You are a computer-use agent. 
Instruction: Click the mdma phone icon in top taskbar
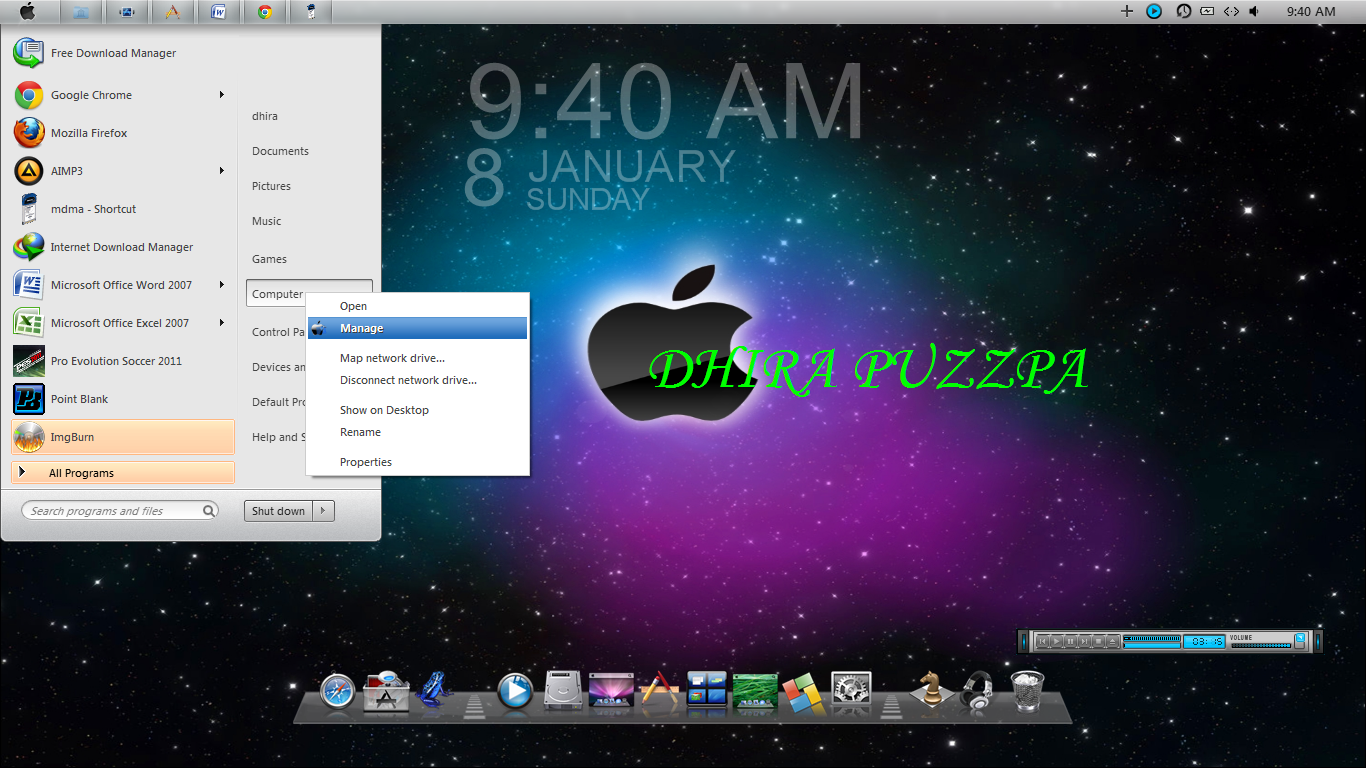[x=311, y=12]
